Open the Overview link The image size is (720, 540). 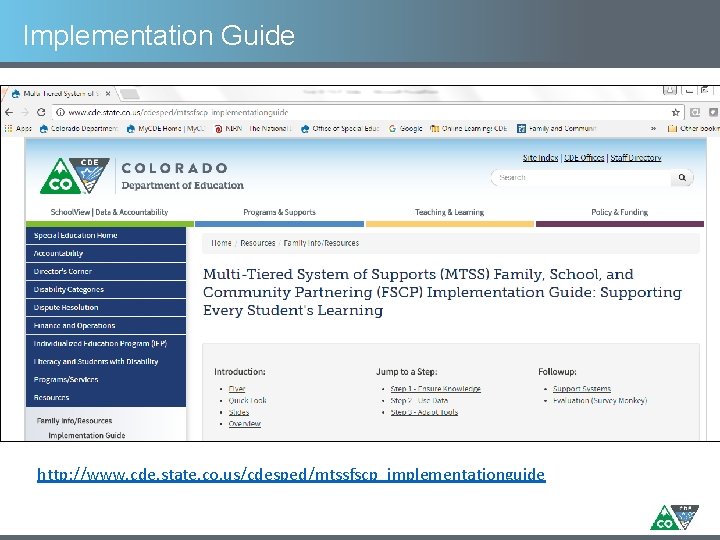tap(245, 424)
